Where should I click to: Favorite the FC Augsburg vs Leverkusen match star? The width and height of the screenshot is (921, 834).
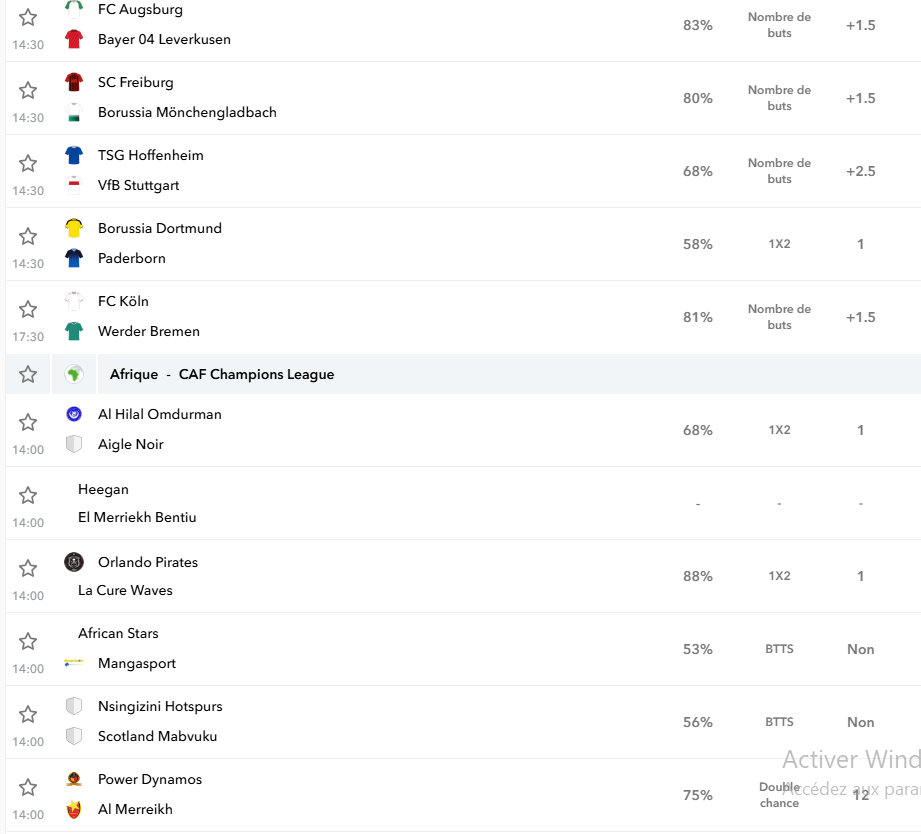click(x=28, y=18)
